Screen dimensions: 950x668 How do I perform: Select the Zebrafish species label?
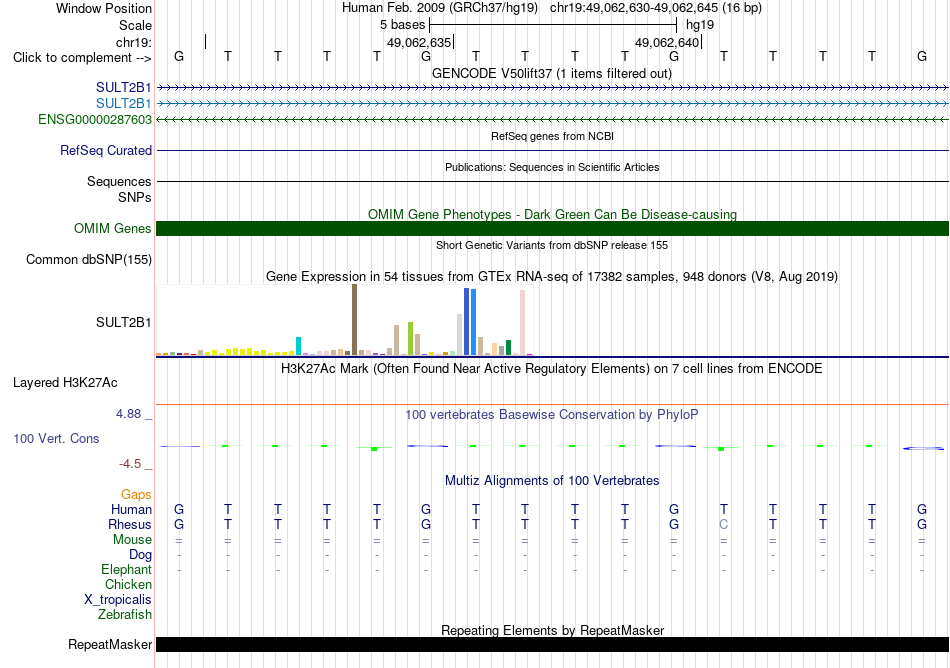click(x=125, y=614)
